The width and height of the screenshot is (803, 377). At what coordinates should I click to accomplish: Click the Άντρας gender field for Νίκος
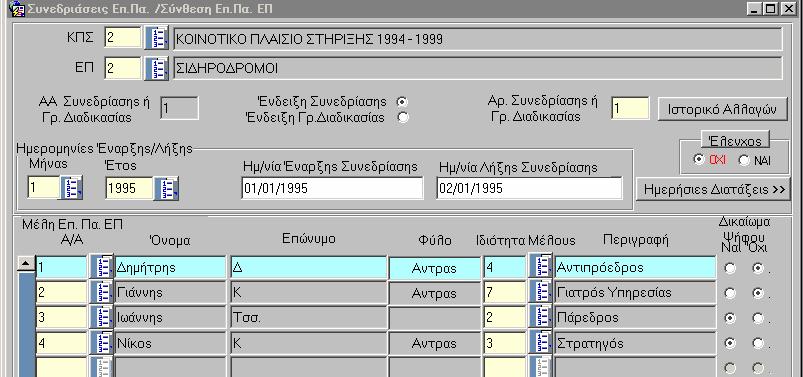click(x=434, y=343)
